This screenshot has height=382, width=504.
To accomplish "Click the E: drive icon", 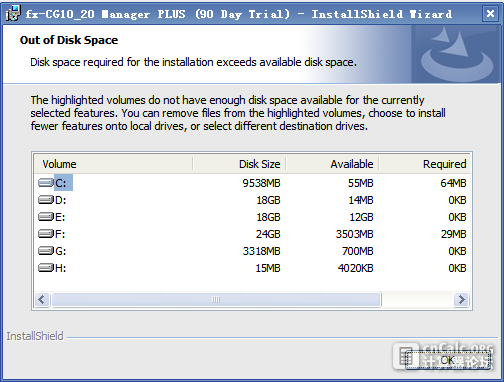I will point(46,217).
